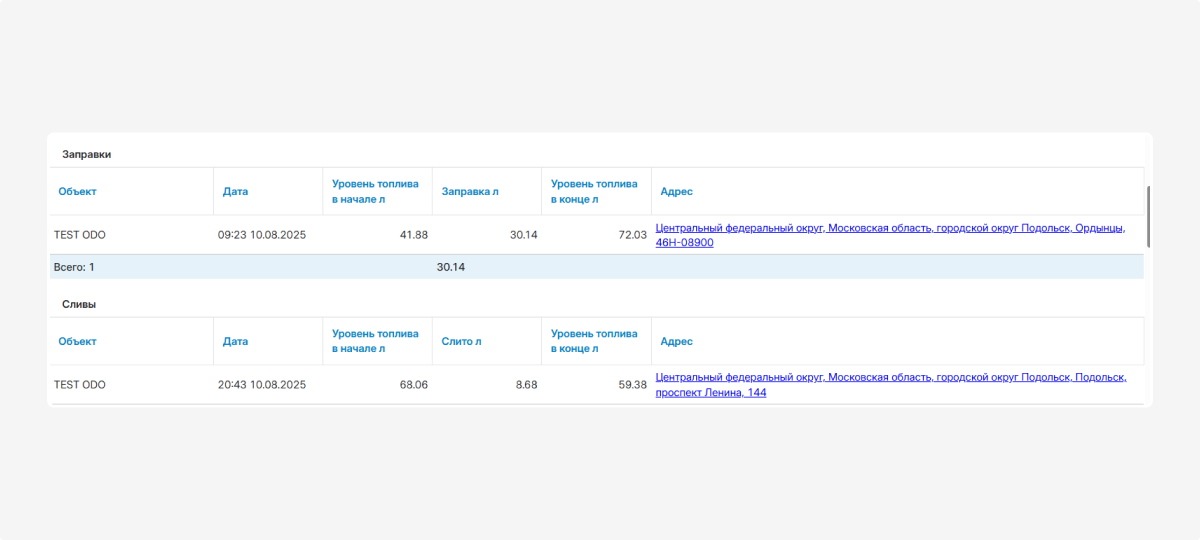Image resolution: width=1200 pixels, height=540 pixels.
Task: Select TEST ODO in the Сливы row
Action: pyautogui.click(x=80, y=385)
